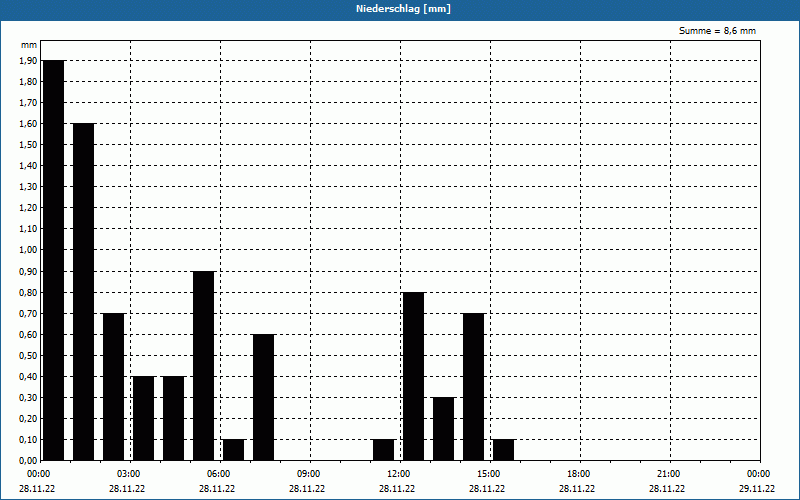The height and width of the screenshot is (500, 800).
Task: Select the 0,10 y-axis label
Action: (28, 439)
